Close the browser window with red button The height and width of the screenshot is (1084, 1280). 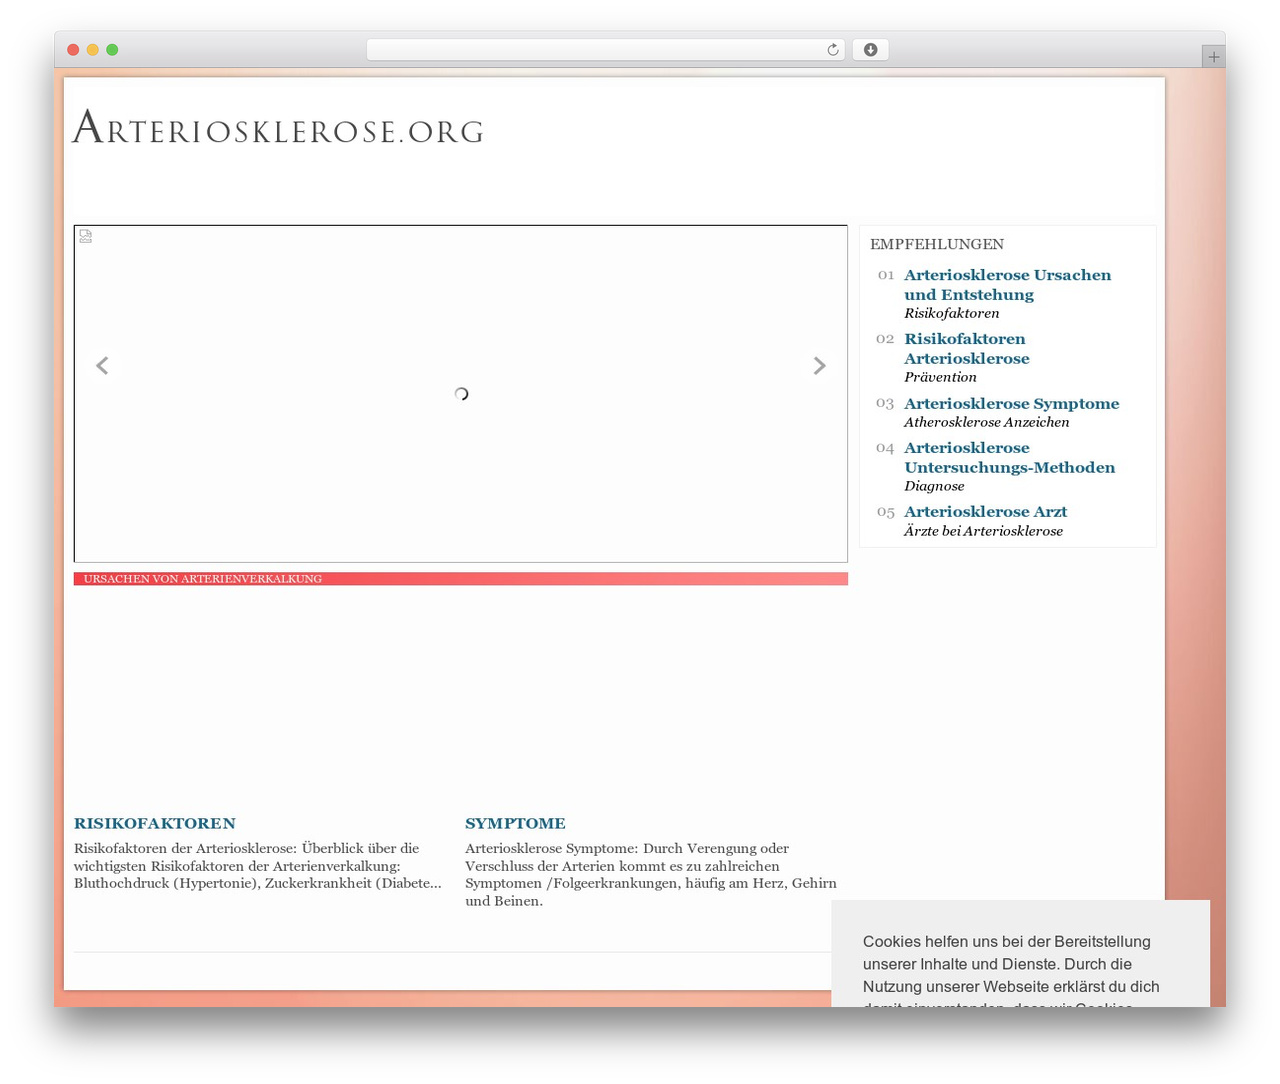point(73,50)
